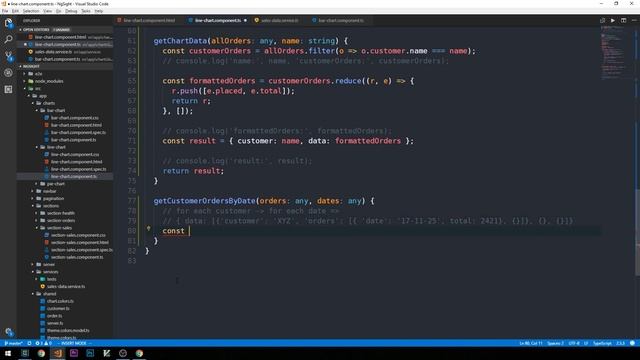The width and height of the screenshot is (640, 360).
Task: Open section-sales.component.html in explorer
Action: pos(80,243)
